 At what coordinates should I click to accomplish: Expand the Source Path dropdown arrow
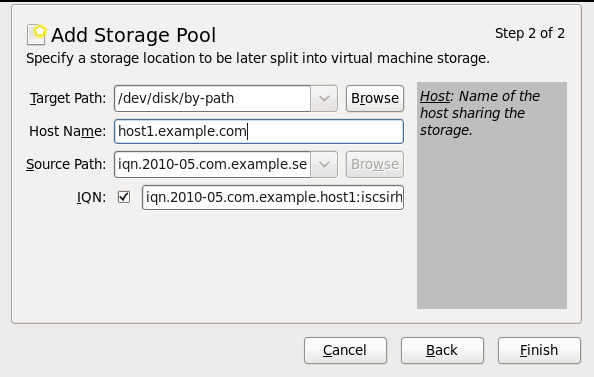(324, 164)
